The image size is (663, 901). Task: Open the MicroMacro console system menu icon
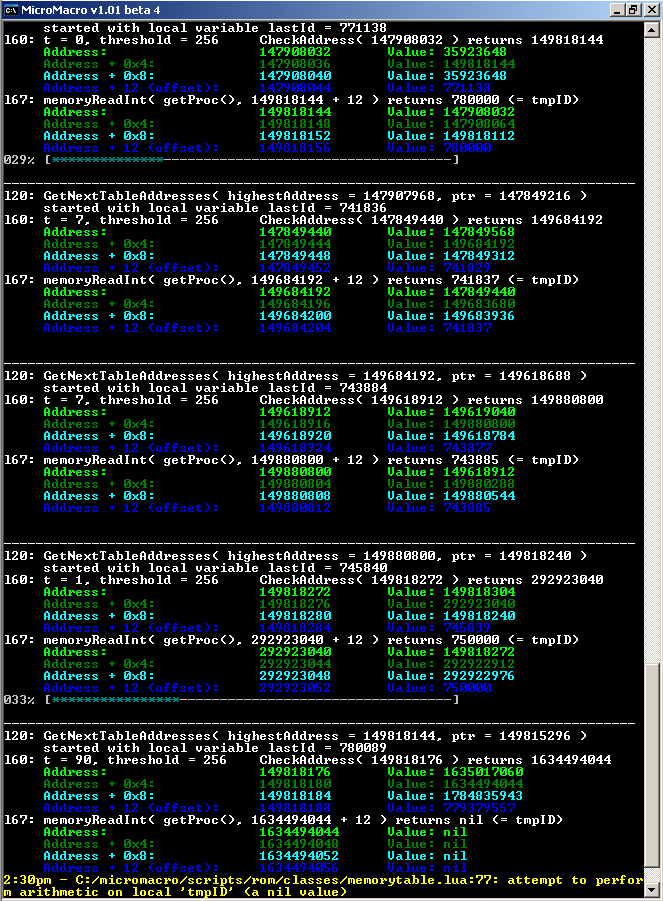(x=11, y=10)
